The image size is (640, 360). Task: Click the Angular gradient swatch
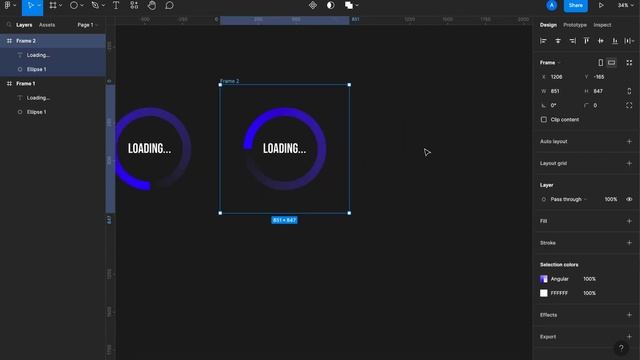(544, 279)
